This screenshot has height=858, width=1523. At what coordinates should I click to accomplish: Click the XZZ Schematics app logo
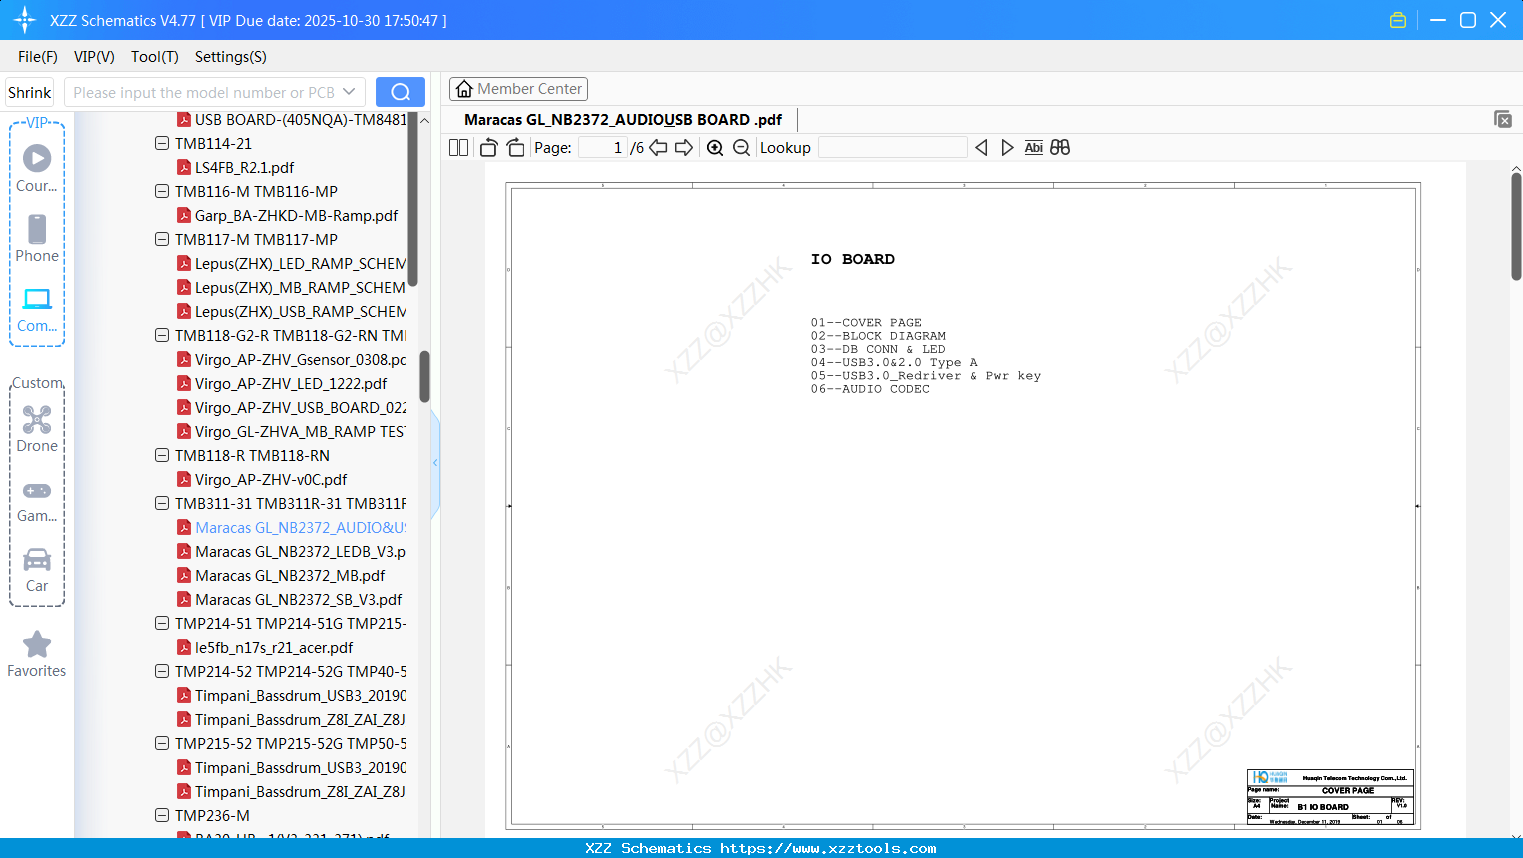(x=25, y=20)
